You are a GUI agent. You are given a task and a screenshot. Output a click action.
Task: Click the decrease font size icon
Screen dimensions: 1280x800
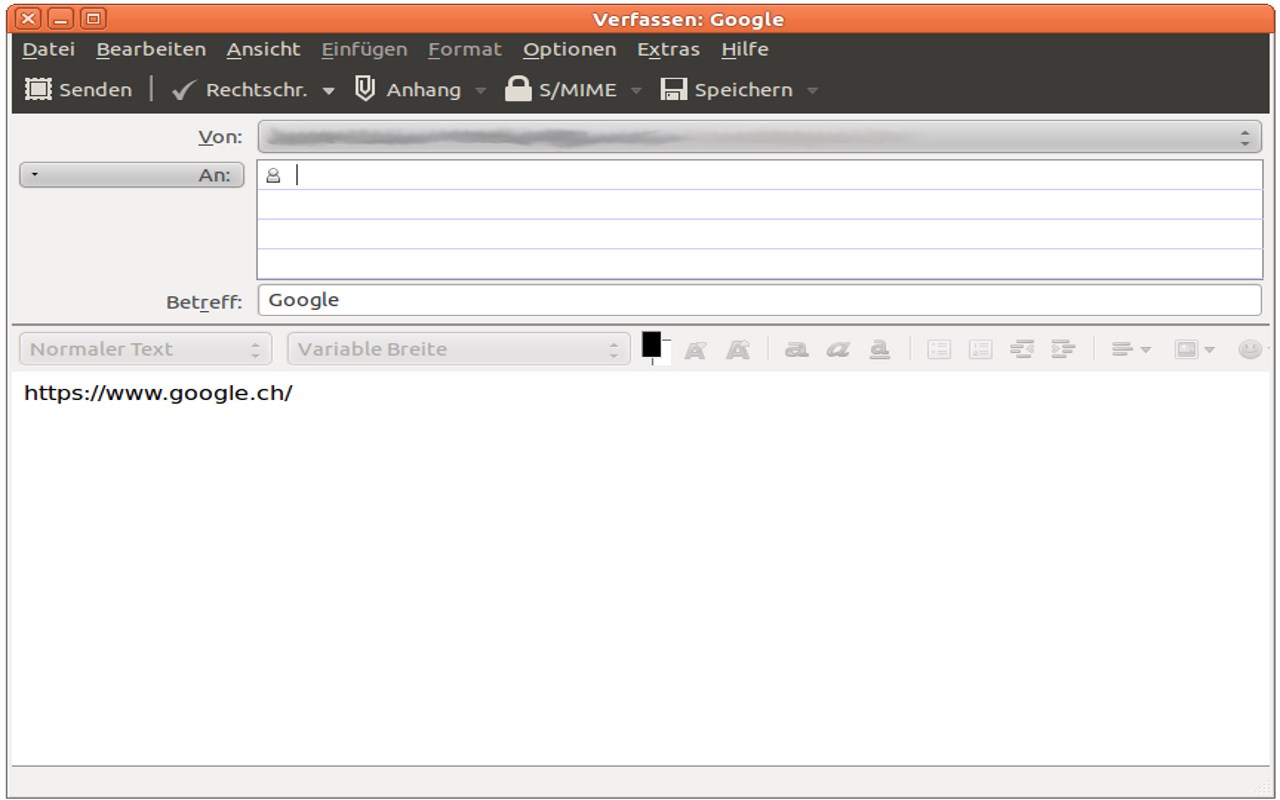695,350
